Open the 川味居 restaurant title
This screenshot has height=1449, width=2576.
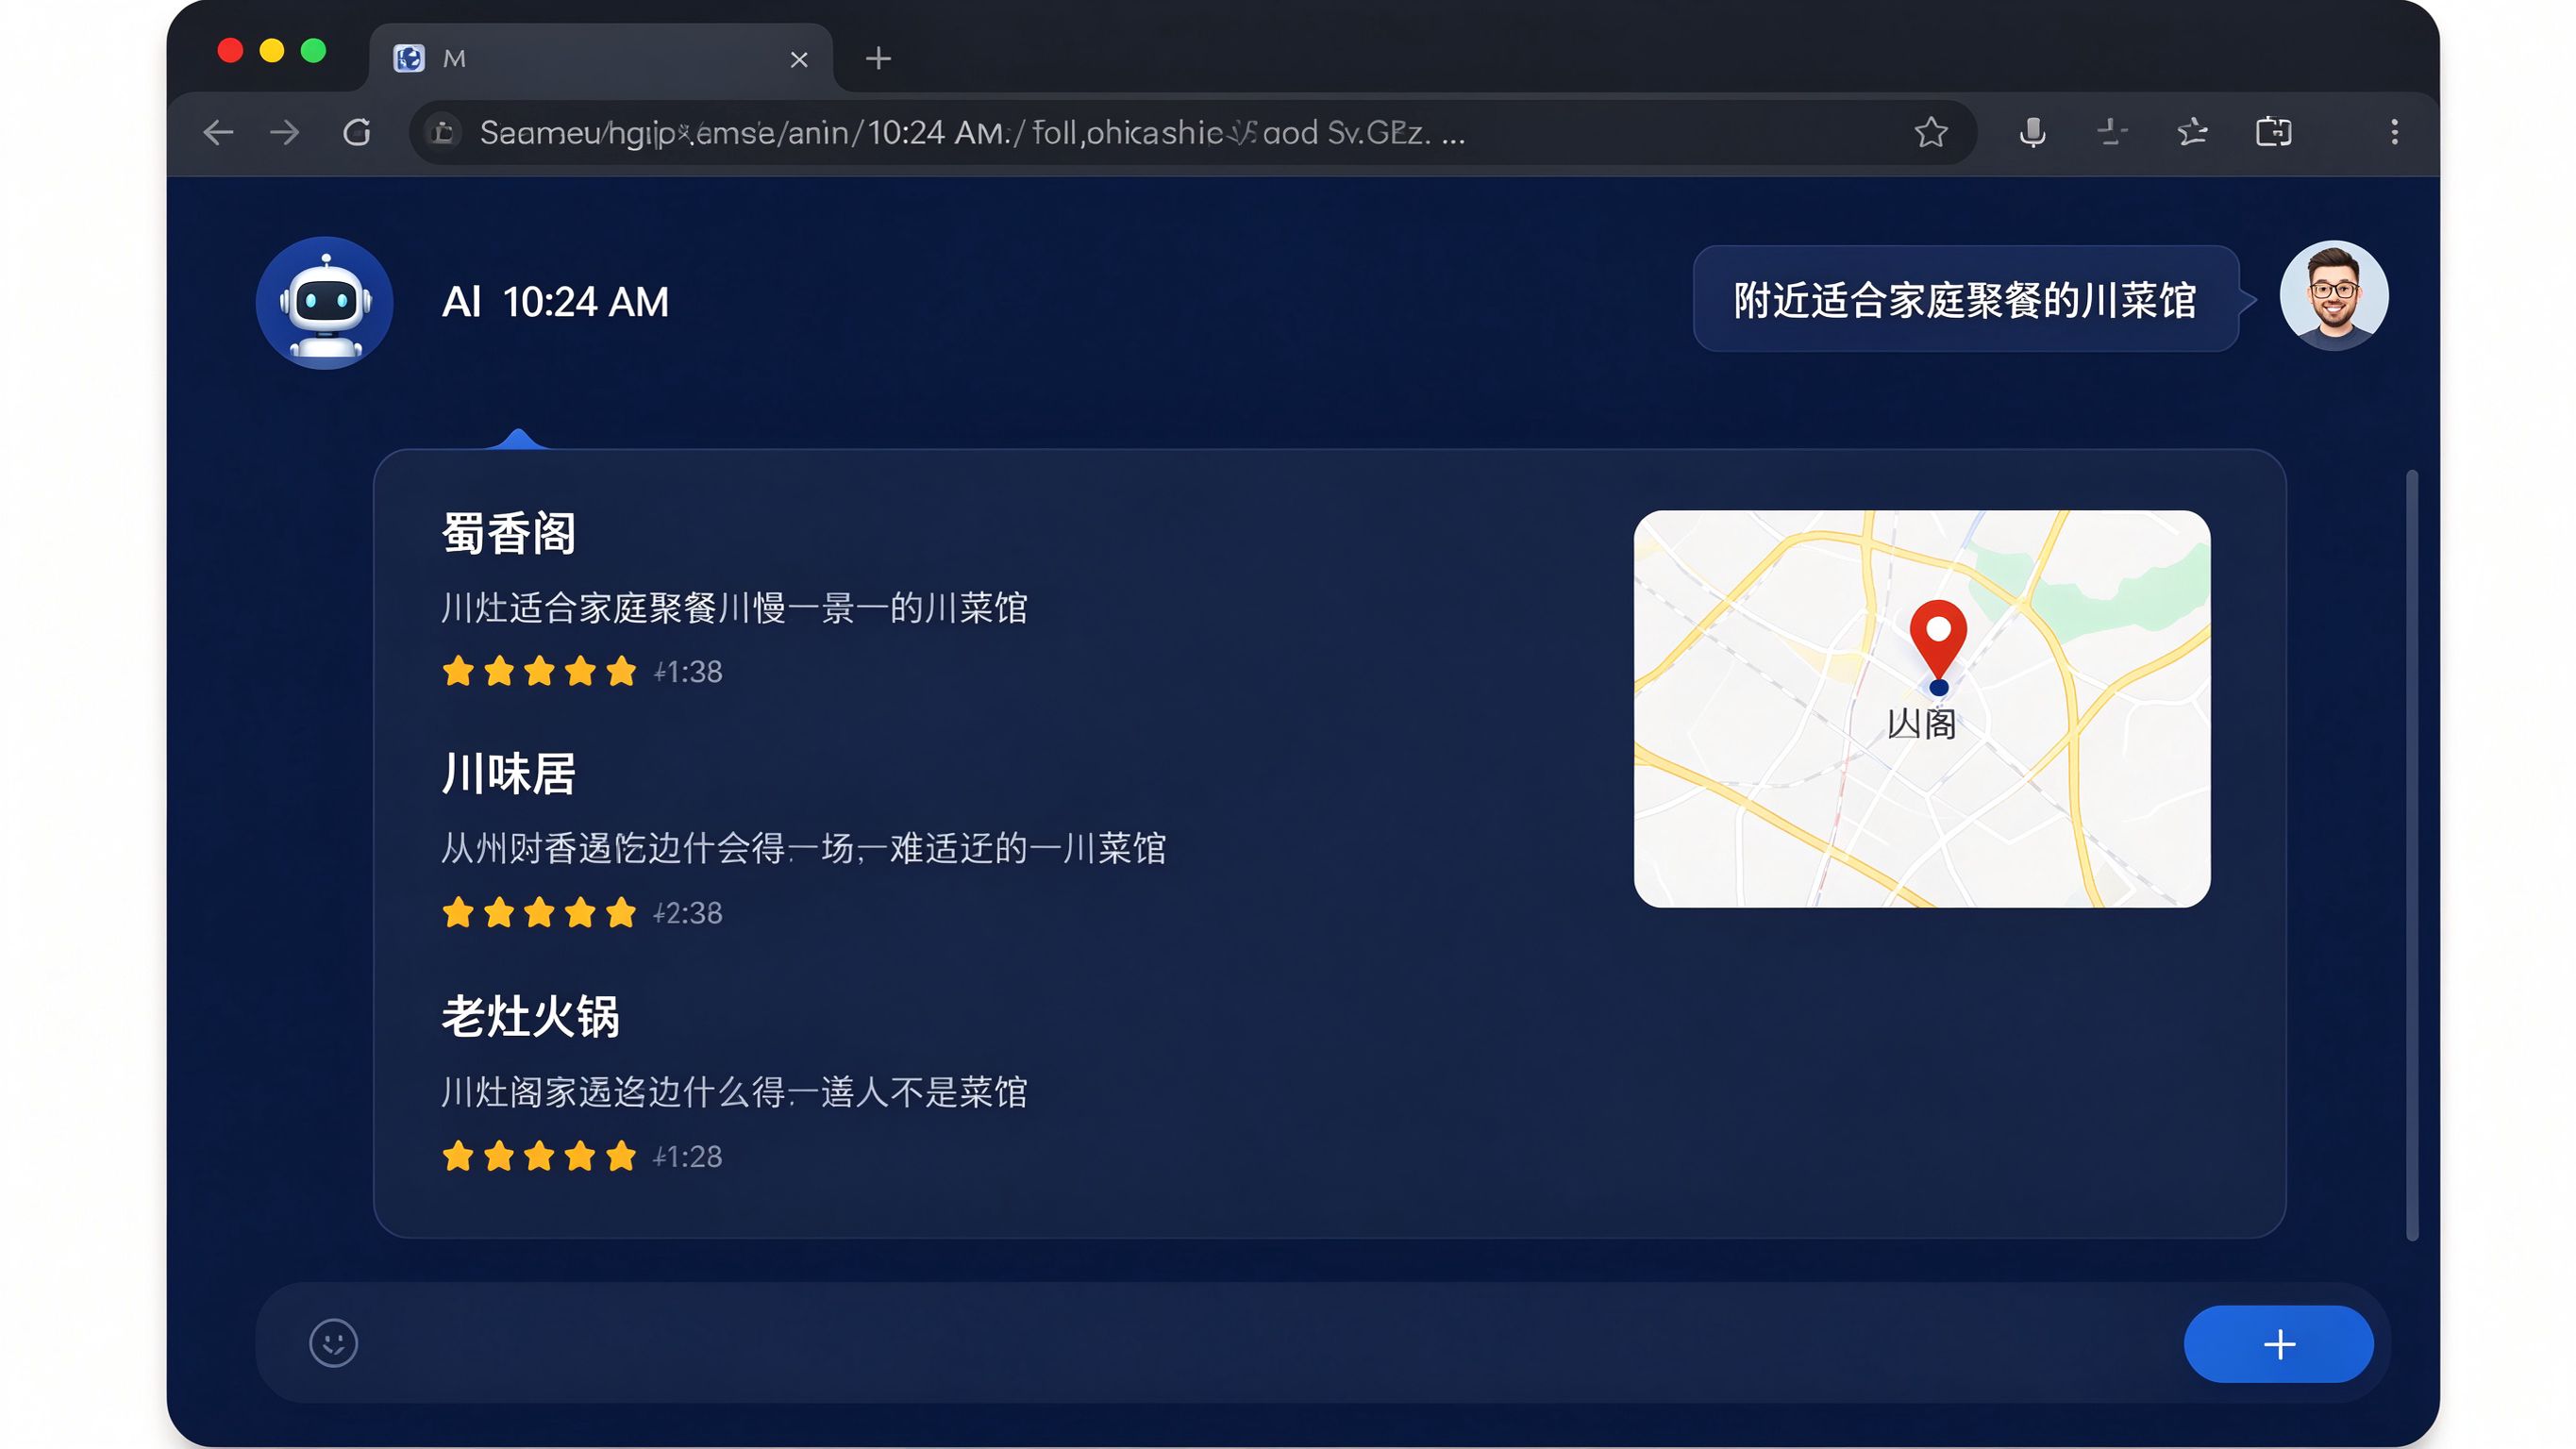point(509,774)
